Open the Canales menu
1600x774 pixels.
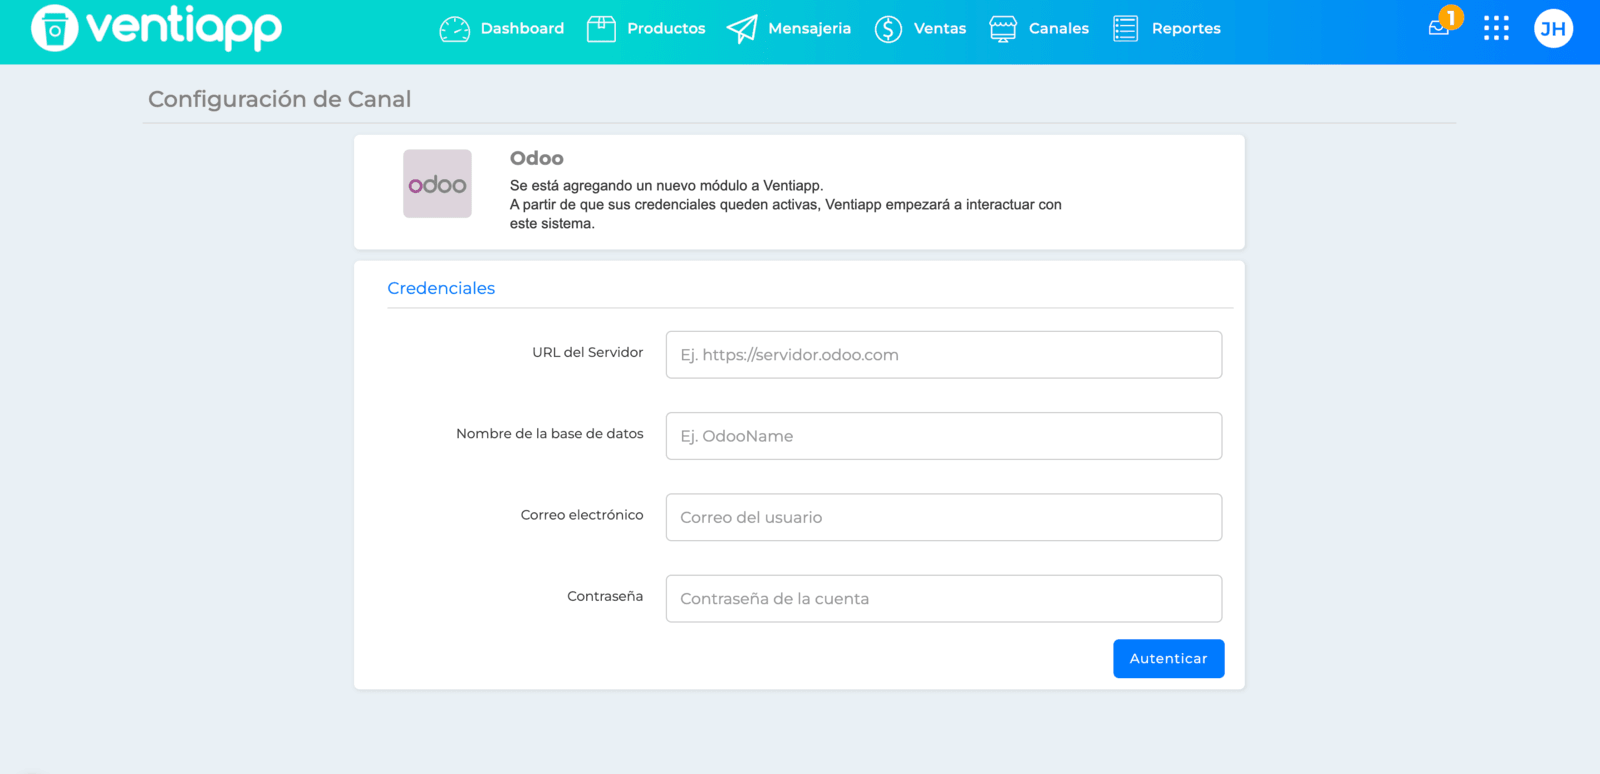coord(1059,29)
